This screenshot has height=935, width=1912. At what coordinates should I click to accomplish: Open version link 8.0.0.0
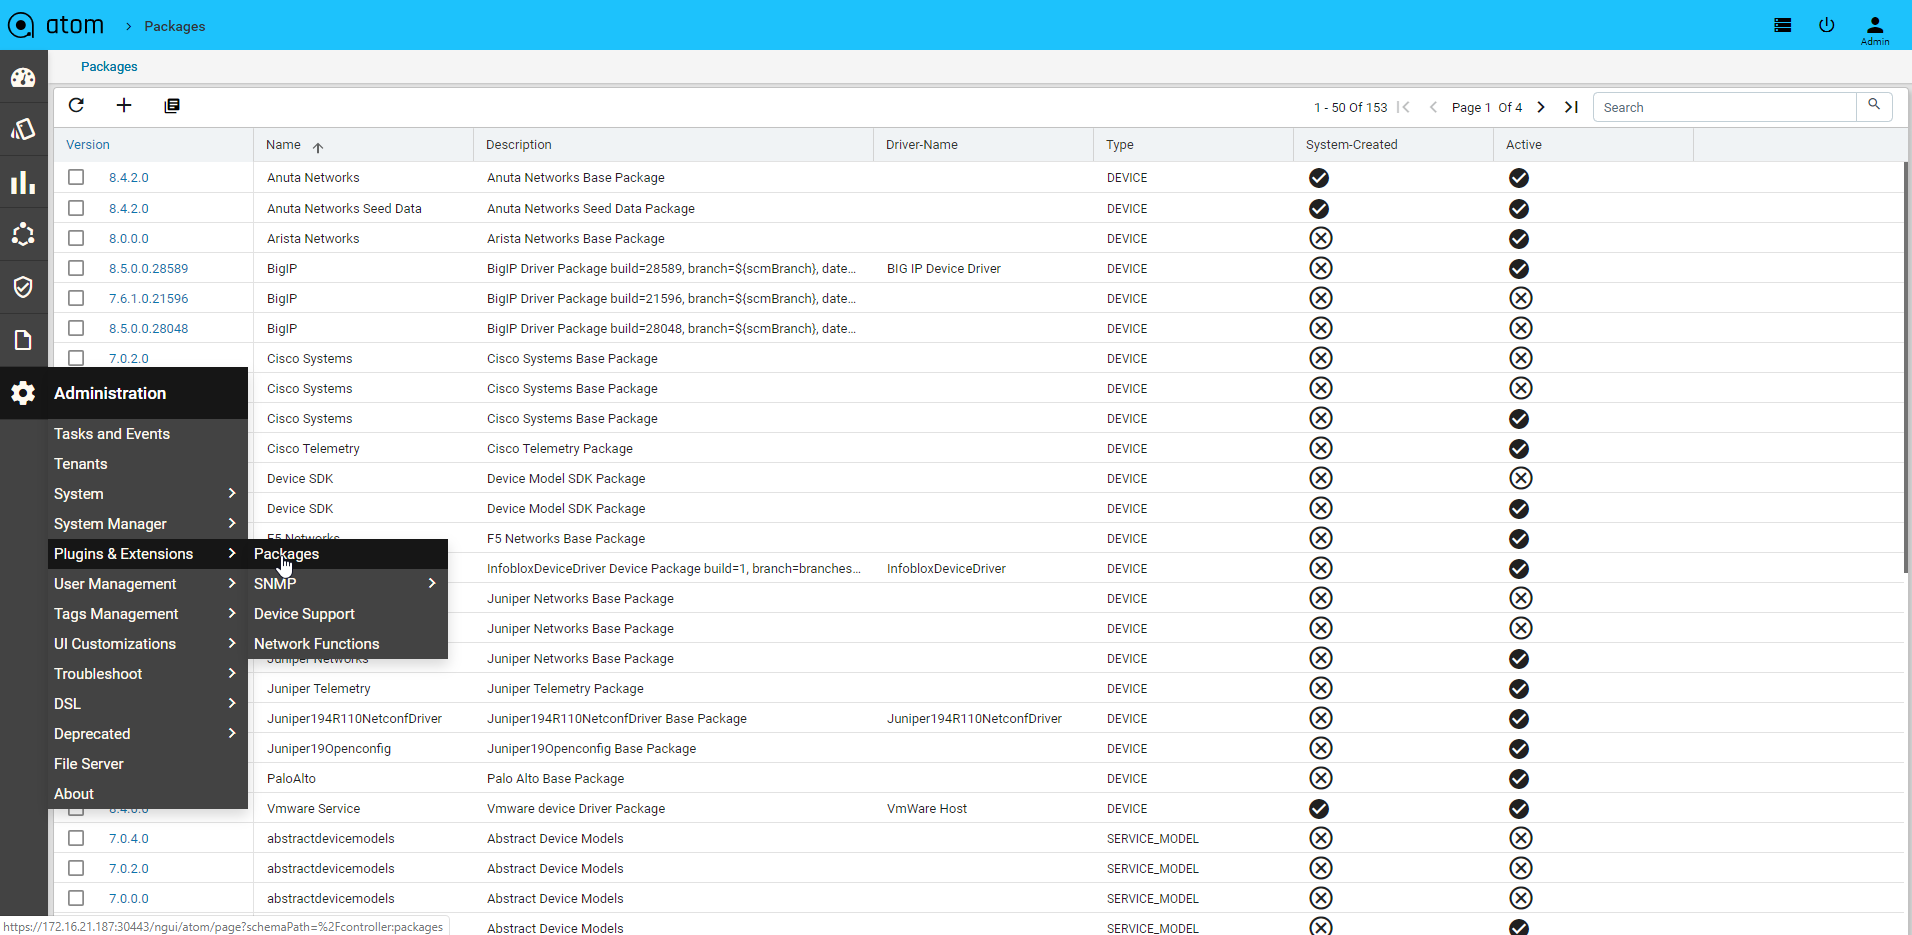coord(129,239)
